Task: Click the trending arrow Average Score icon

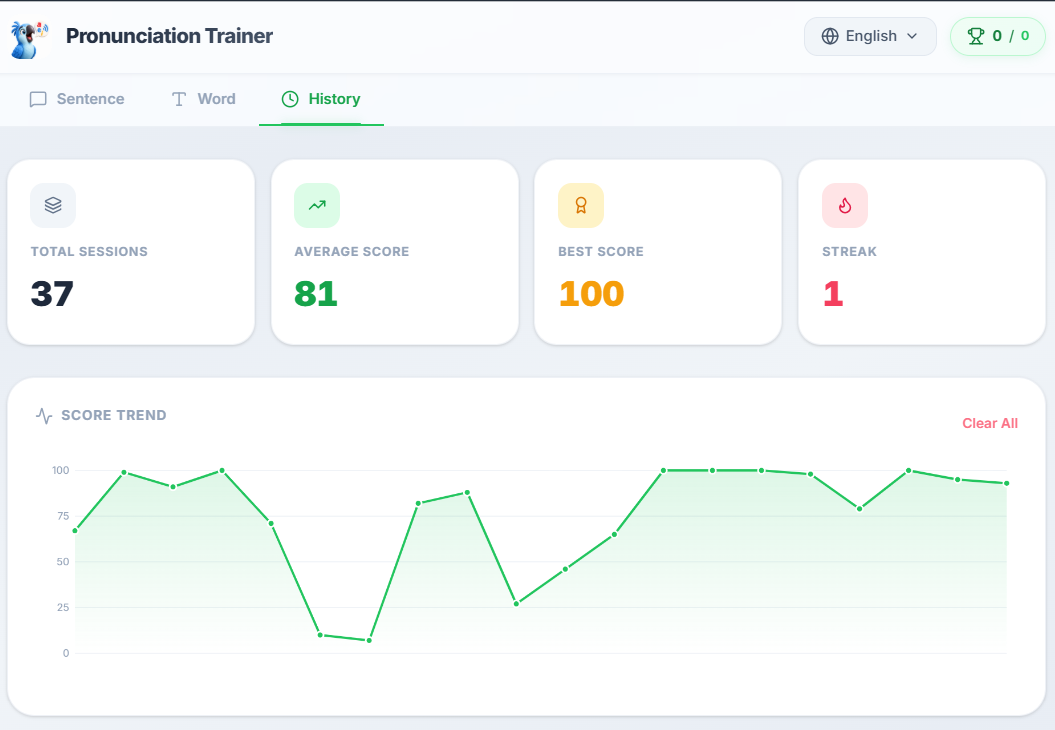Action: click(x=317, y=205)
